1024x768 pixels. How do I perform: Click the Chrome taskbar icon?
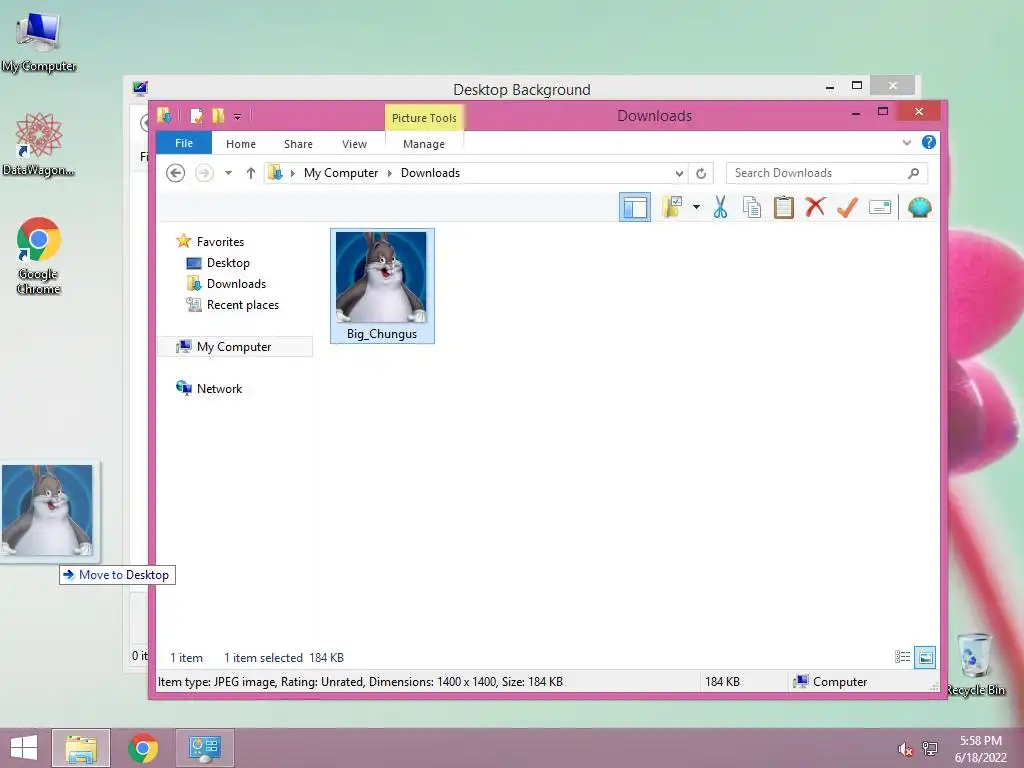[x=143, y=748]
